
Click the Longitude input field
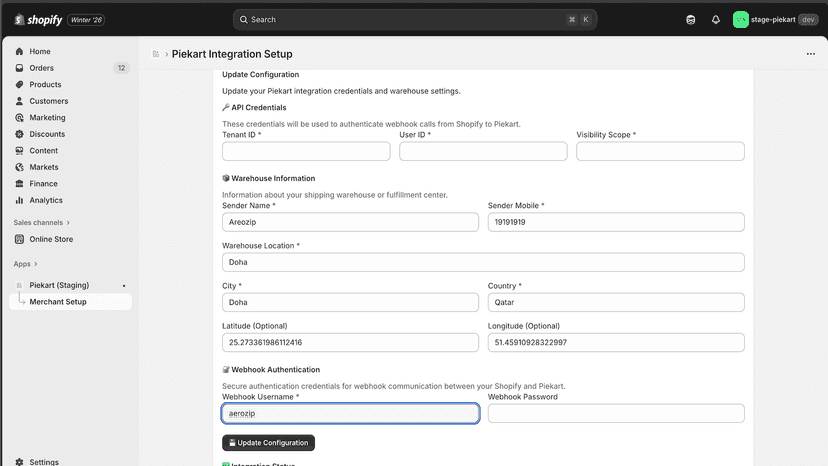(616, 342)
